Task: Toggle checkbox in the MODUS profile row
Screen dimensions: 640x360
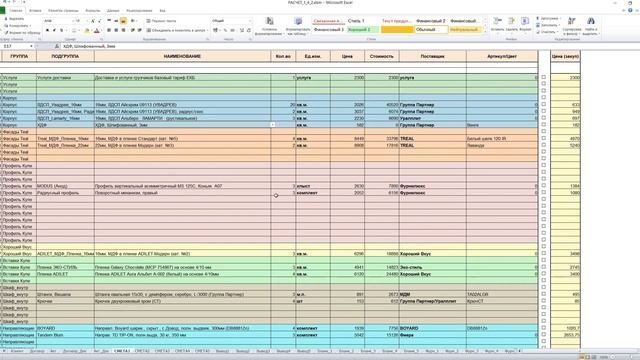Action: (x=544, y=185)
